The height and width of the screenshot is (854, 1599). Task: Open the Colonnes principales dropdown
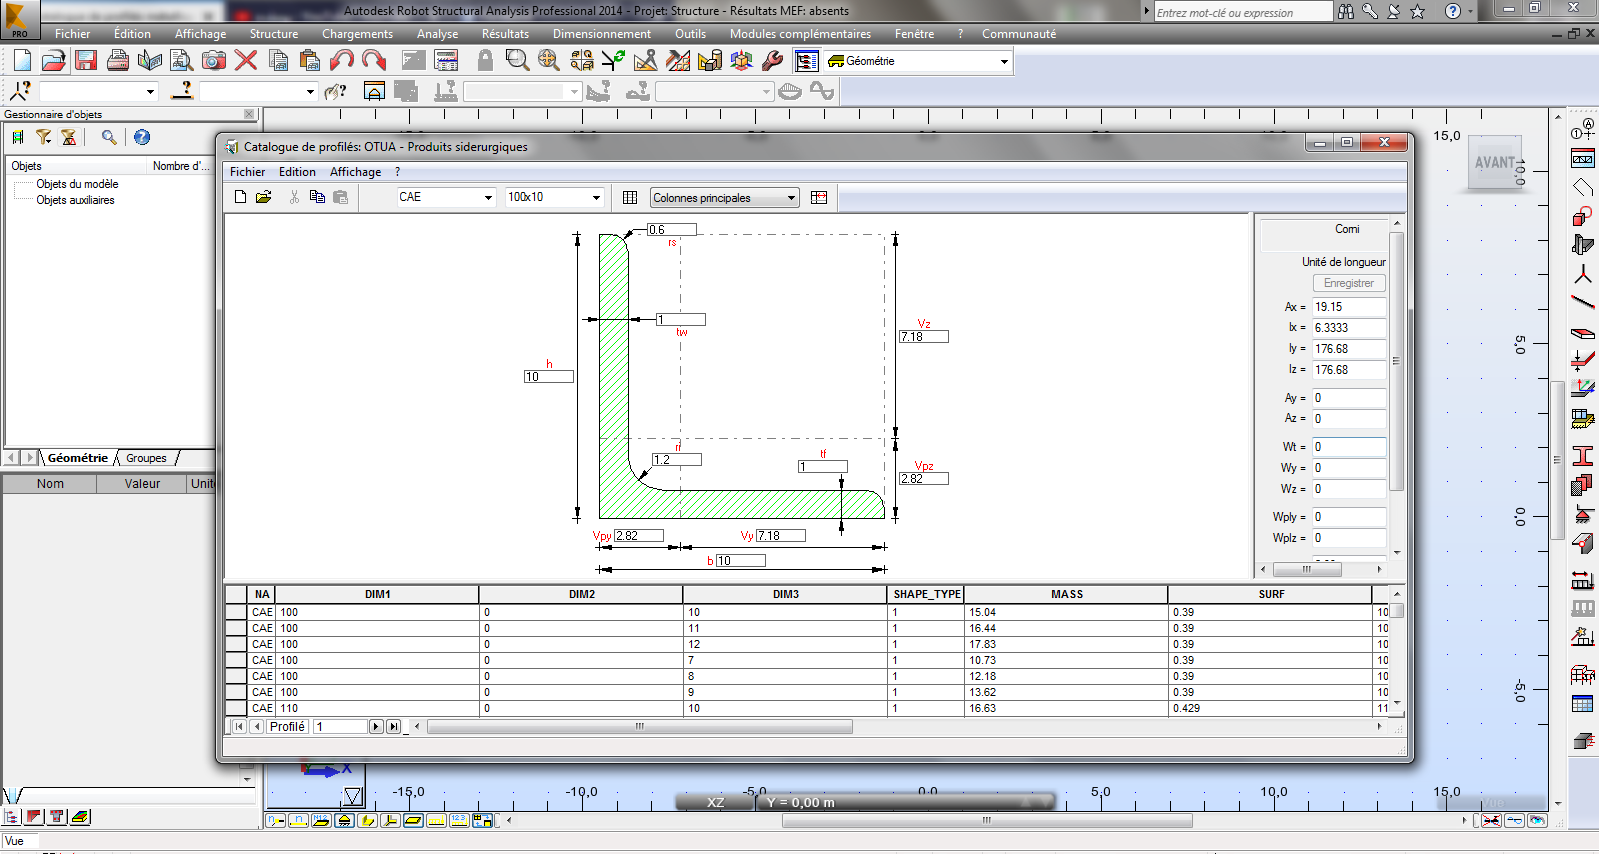click(791, 198)
